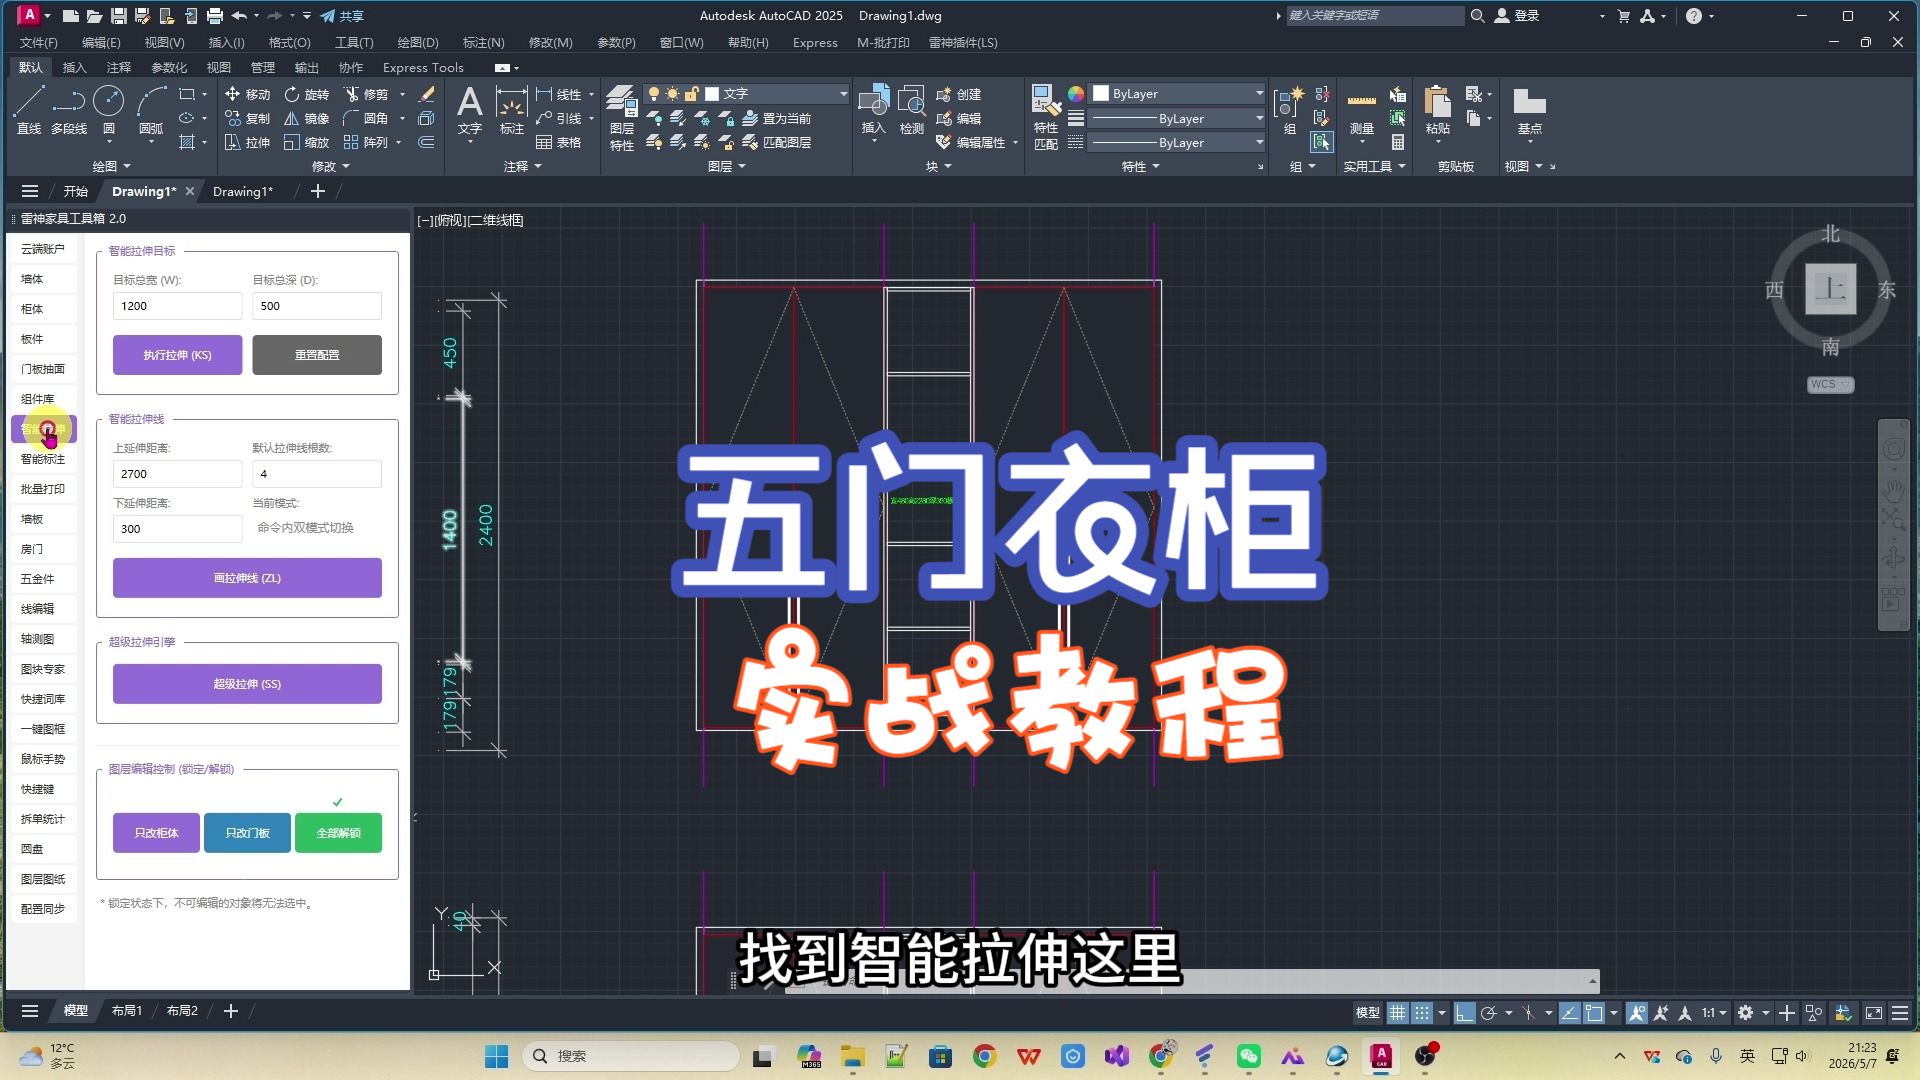Click Match Properties (特性匹配) icon
Image resolution: width=1920 pixels, height=1080 pixels.
pyautogui.click(x=1046, y=118)
